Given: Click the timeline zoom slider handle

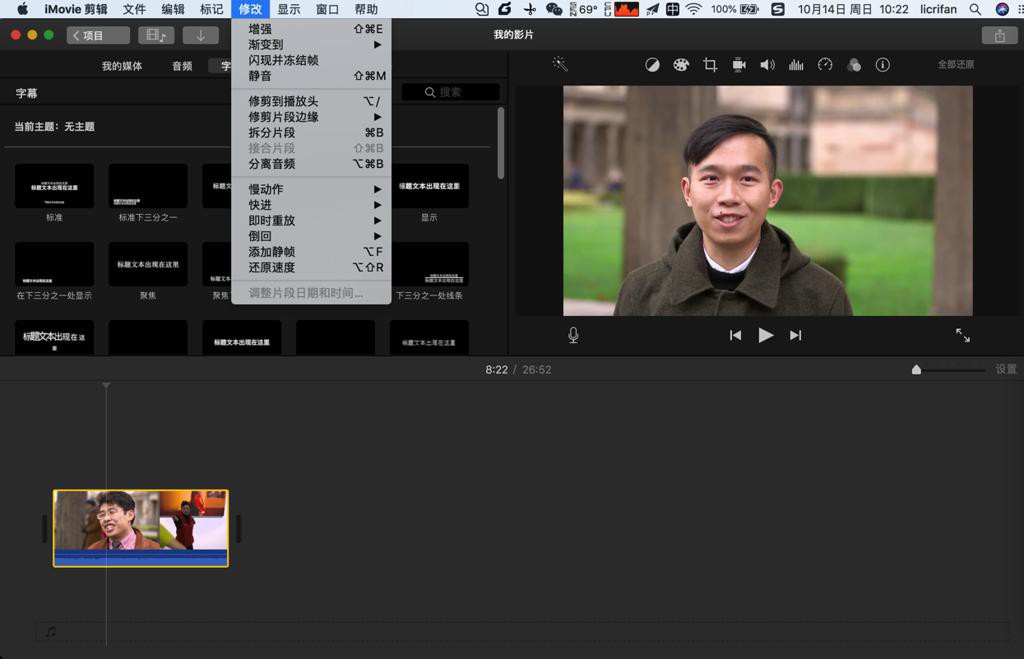Looking at the screenshot, I should pos(916,370).
